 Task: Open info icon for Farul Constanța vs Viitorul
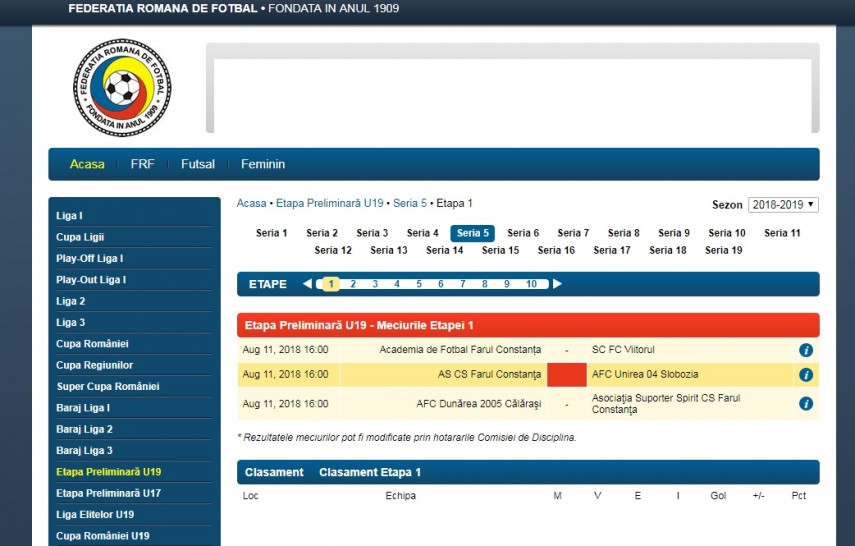click(805, 350)
